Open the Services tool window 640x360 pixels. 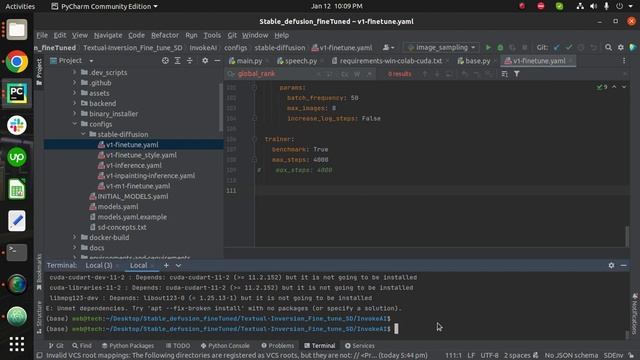coord(360,345)
